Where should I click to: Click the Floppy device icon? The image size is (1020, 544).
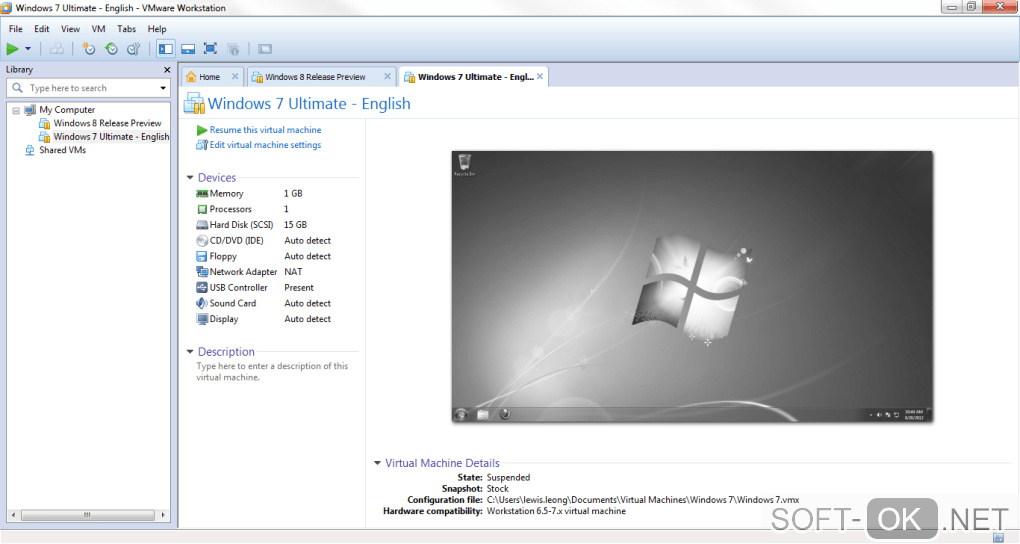[x=202, y=256]
